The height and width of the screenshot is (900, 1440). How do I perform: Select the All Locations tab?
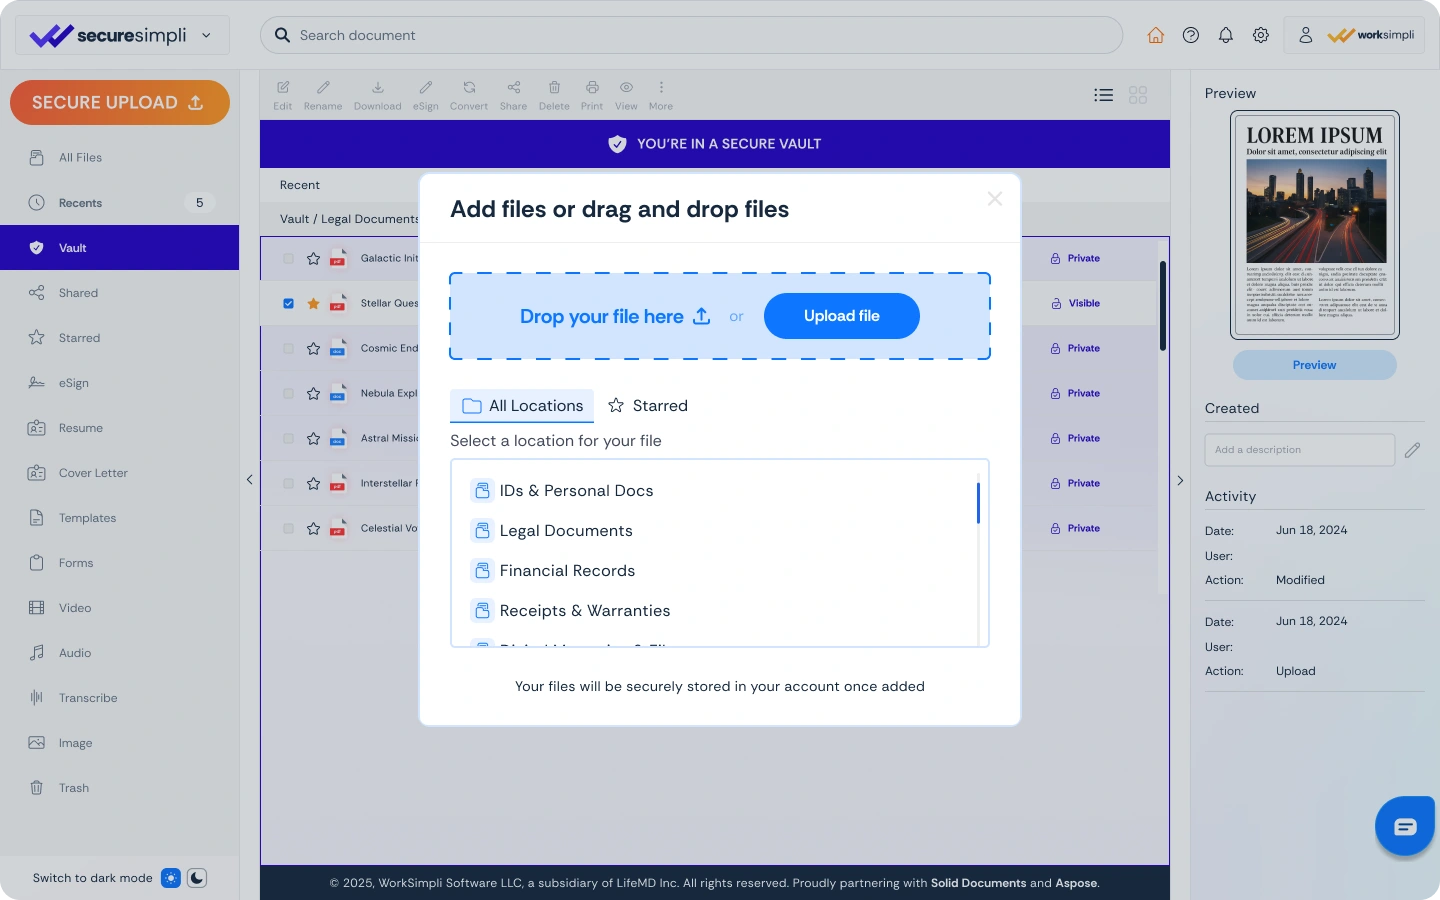[522, 406]
